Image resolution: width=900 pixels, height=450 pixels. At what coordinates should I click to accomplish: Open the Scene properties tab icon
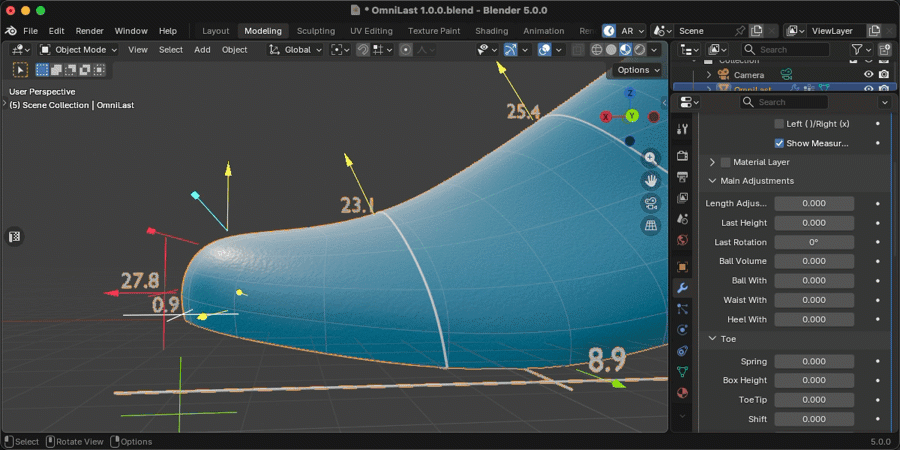coord(682,219)
